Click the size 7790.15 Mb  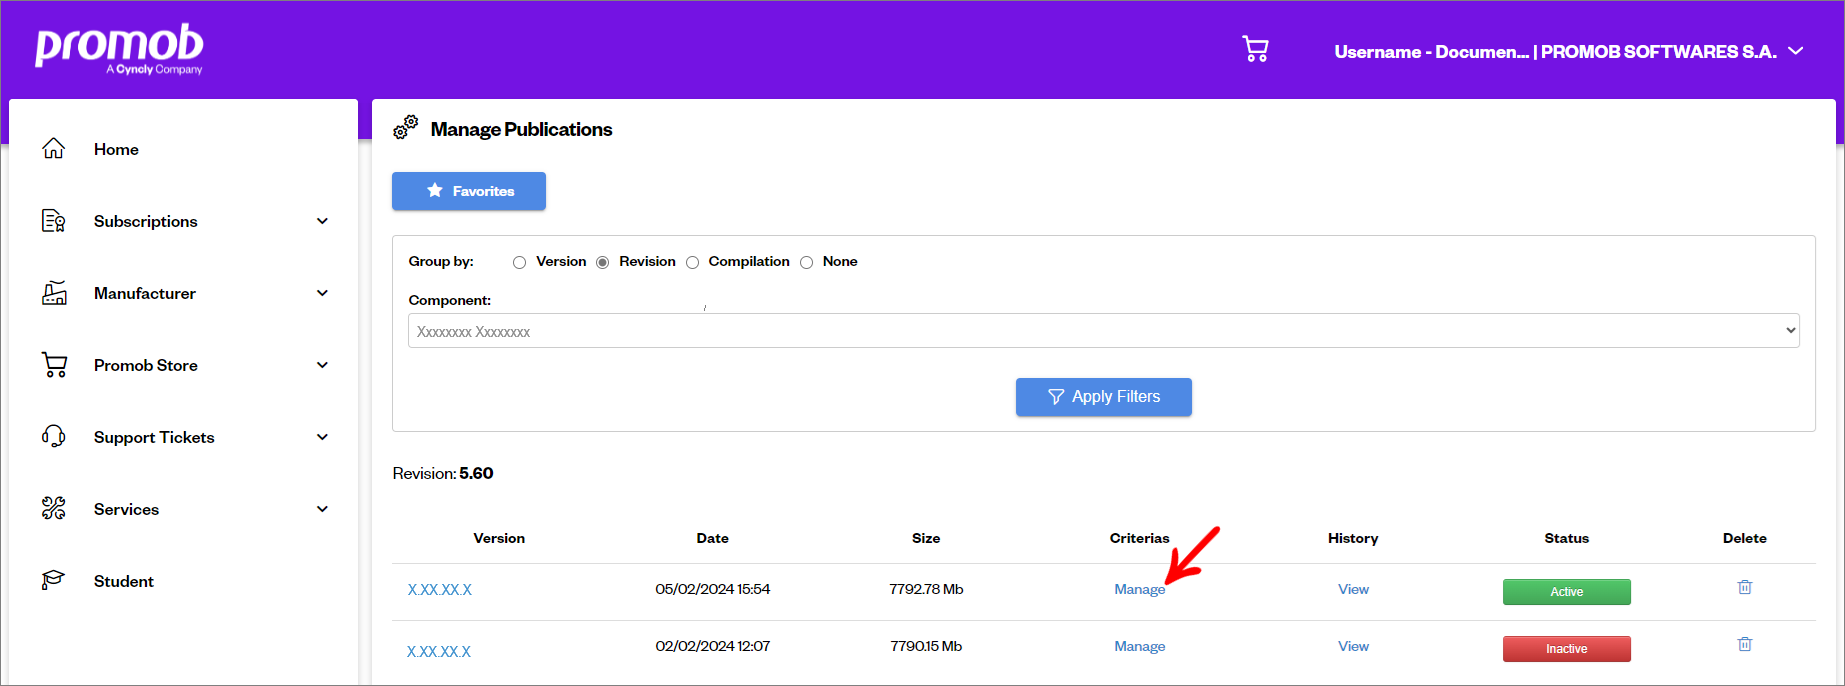pyautogui.click(x=926, y=646)
